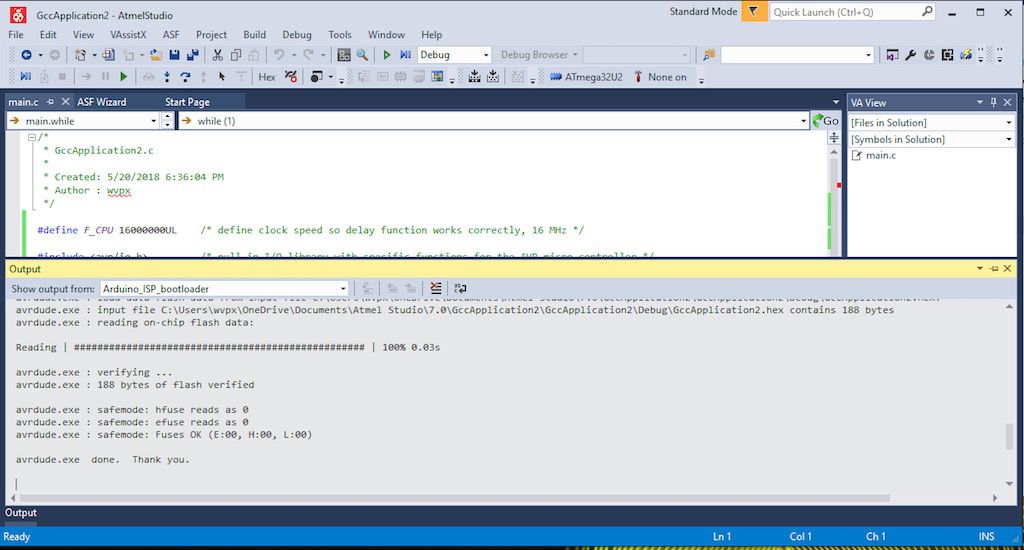Screen dimensions: 1024x550
Task: Open the tab list dropdown arrow in editor
Action: [836, 102]
